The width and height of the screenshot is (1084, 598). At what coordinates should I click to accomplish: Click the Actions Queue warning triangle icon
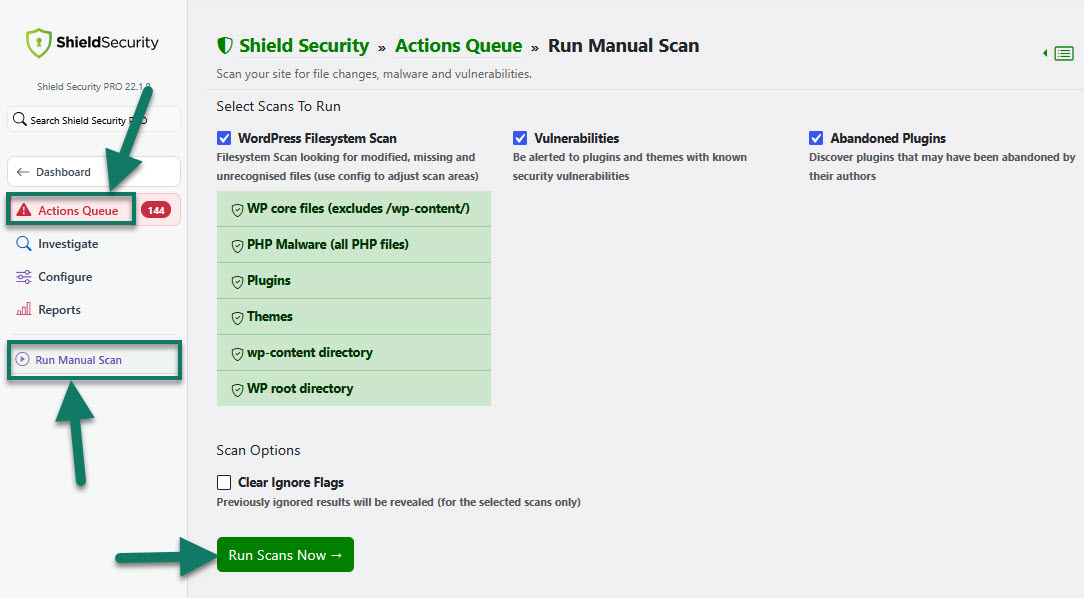pyautogui.click(x=24, y=210)
